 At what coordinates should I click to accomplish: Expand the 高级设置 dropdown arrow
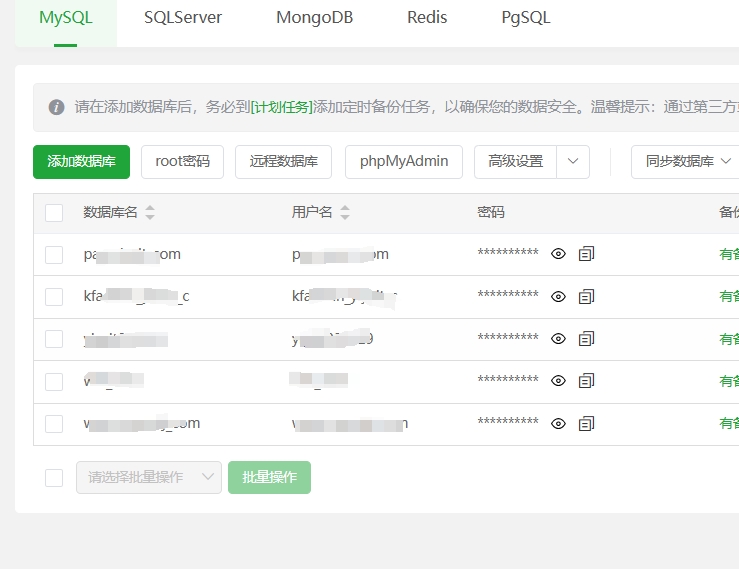pyautogui.click(x=573, y=162)
